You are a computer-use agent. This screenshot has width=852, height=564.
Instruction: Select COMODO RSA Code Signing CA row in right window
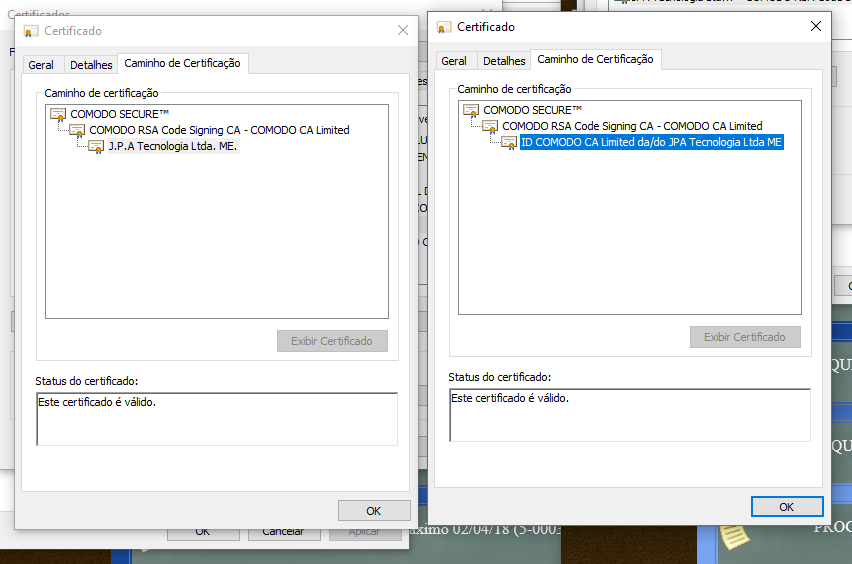pyautogui.click(x=632, y=126)
